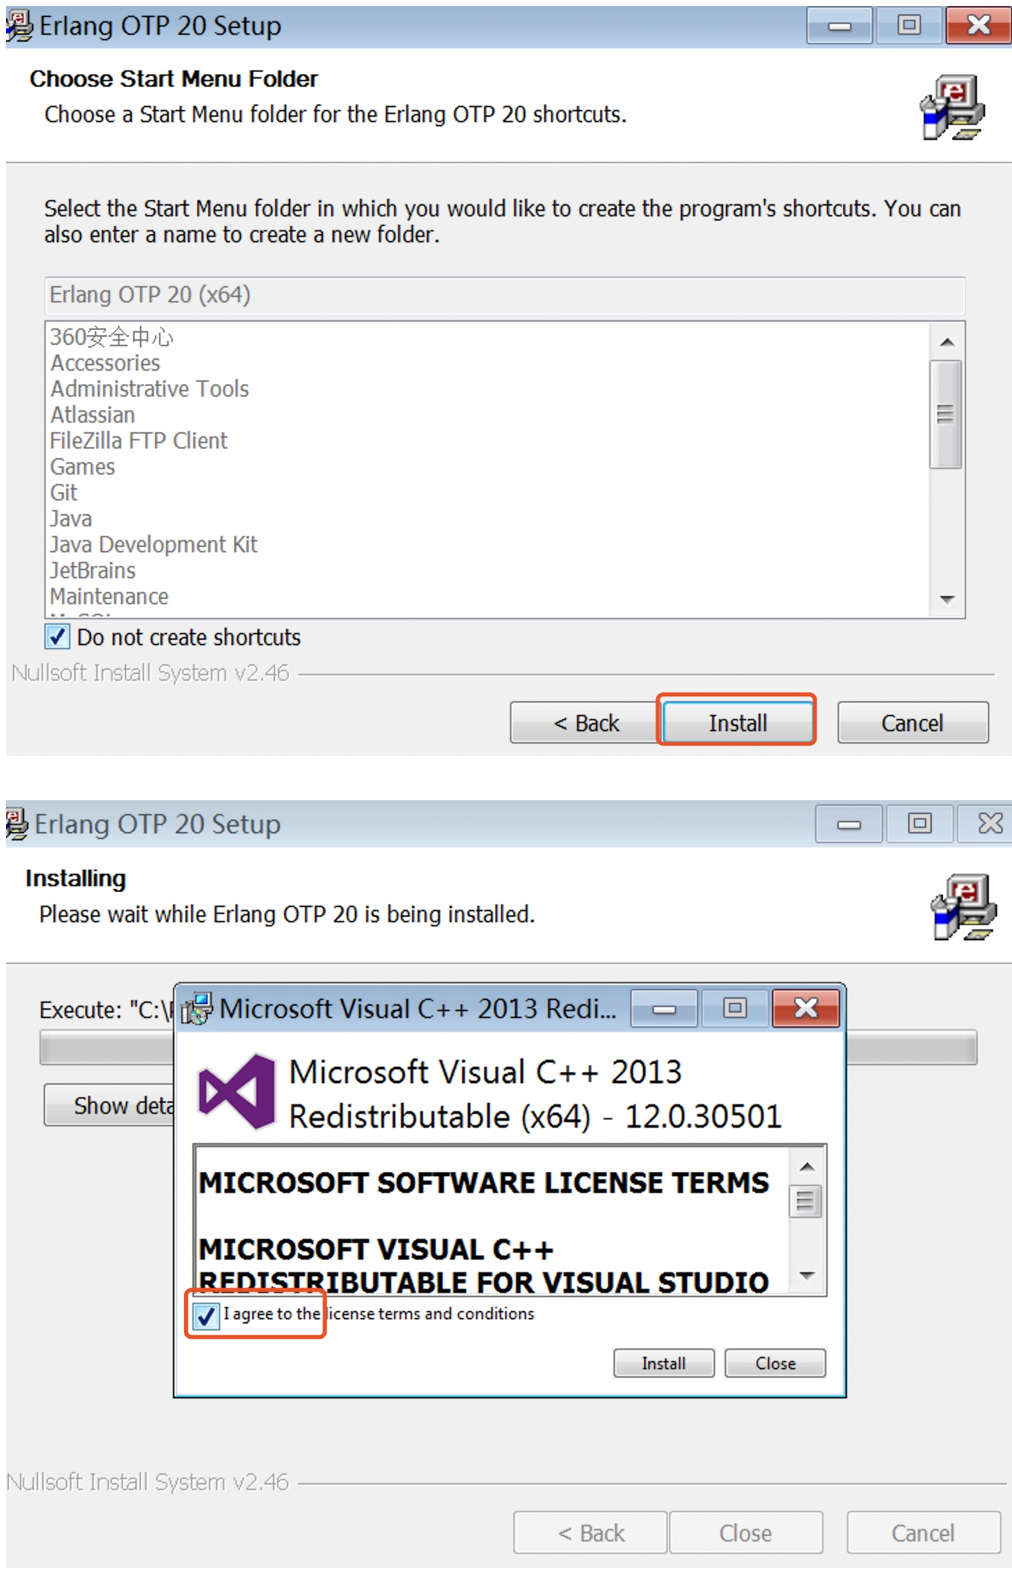Select the 360安全中心 folder entry
This screenshot has width=1012, height=1572.
112,337
